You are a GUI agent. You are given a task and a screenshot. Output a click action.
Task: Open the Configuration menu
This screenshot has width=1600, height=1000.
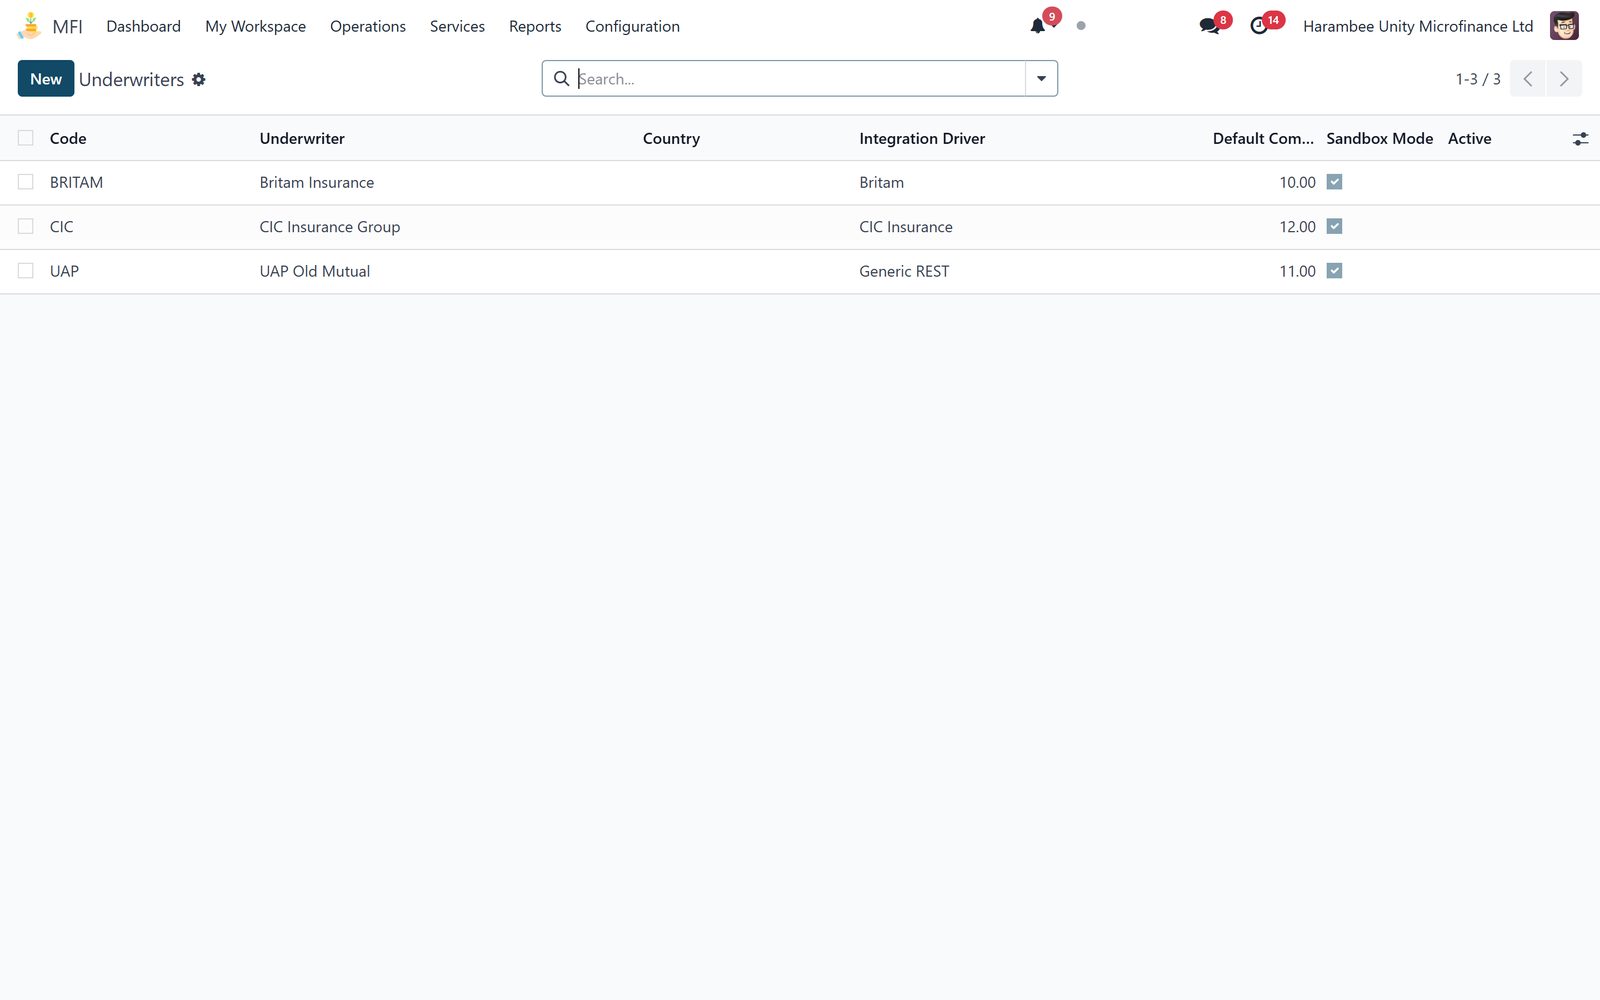tap(633, 26)
